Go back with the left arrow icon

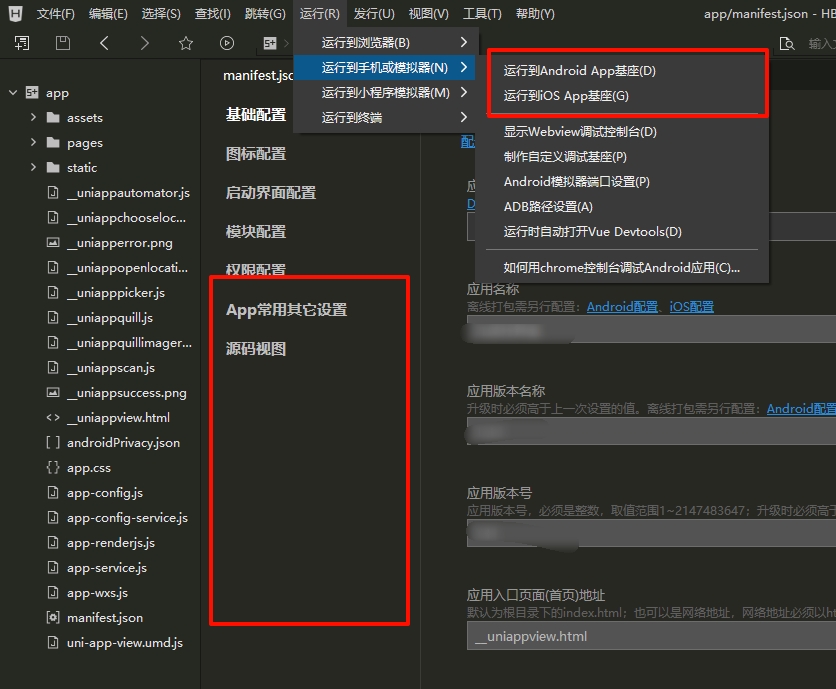click(x=104, y=43)
